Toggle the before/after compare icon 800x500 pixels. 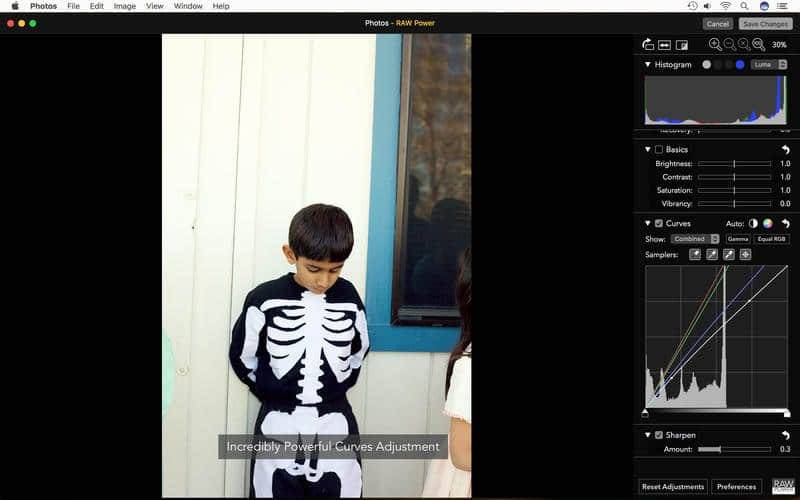(682, 45)
